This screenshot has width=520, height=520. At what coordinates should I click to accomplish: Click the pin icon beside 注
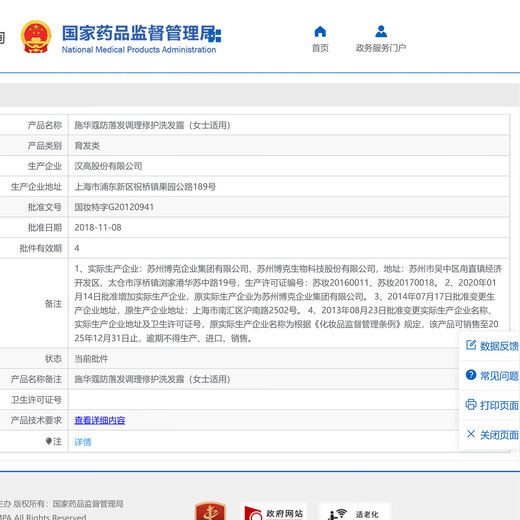coord(49,441)
